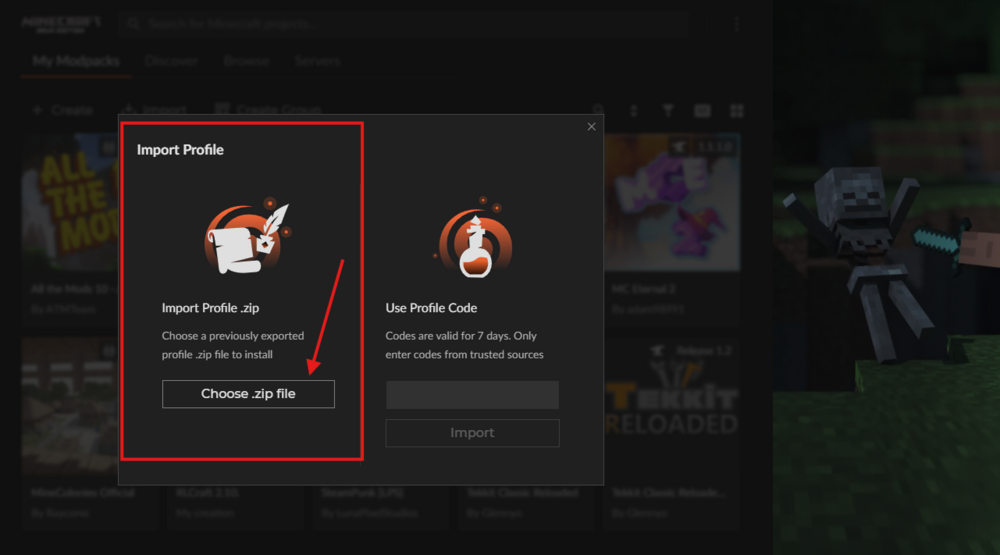Image resolution: width=1000 pixels, height=555 pixels.
Task: Open the sort order dropdown arrows
Action: 634,110
